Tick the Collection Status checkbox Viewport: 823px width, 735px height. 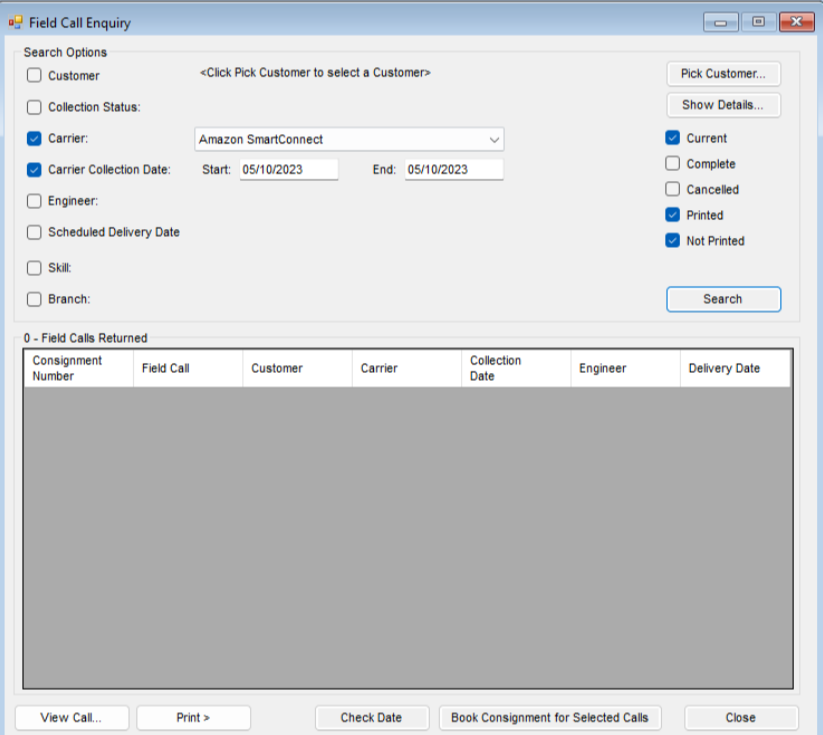(x=35, y=107)
